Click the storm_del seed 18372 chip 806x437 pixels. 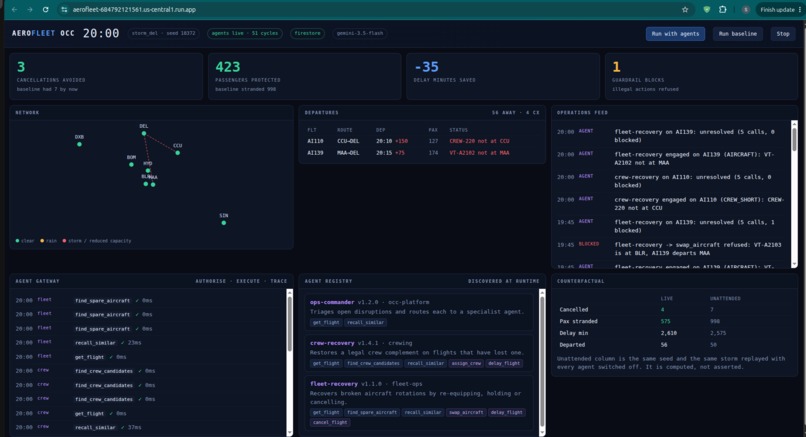[163, 33]
